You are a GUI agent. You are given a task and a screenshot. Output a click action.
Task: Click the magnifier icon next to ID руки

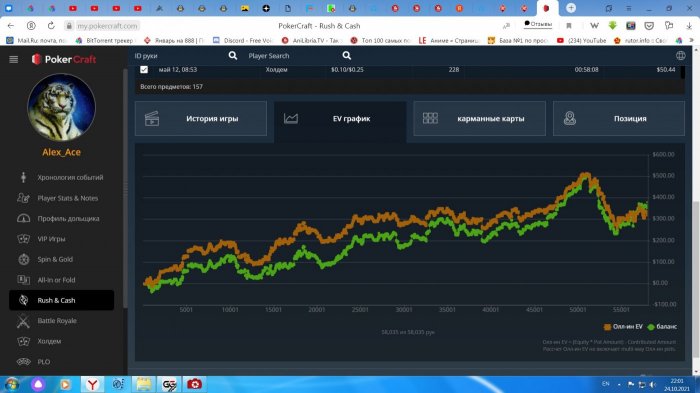[233, 56]
